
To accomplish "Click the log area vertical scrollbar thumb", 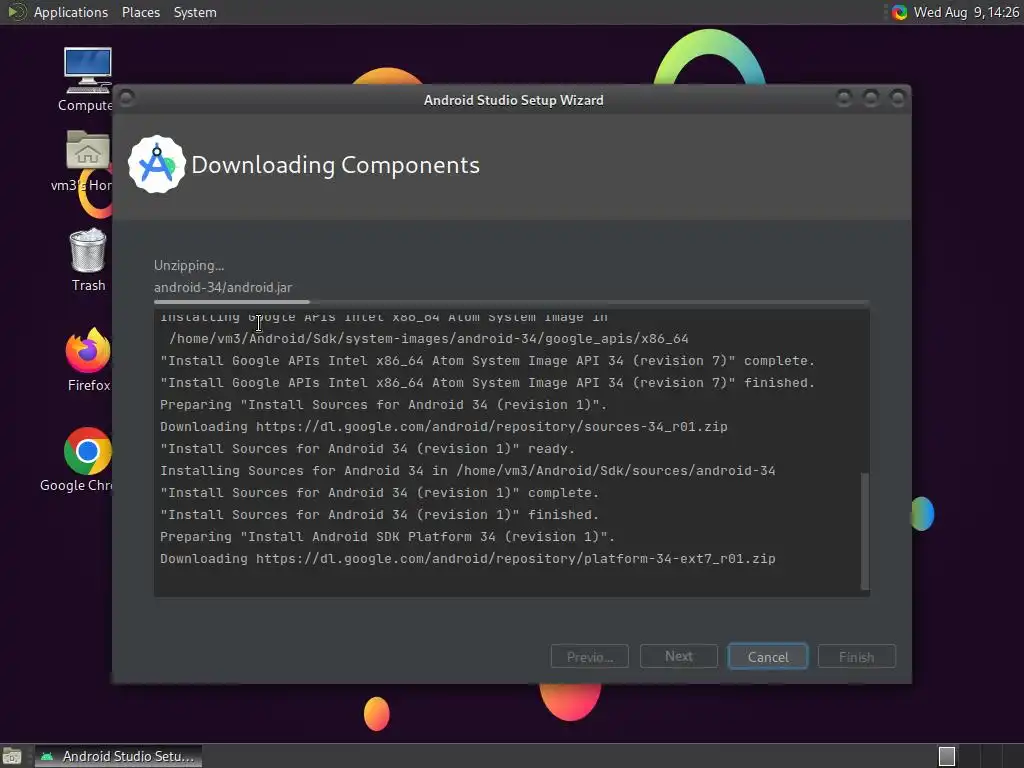I will (865, 531).
